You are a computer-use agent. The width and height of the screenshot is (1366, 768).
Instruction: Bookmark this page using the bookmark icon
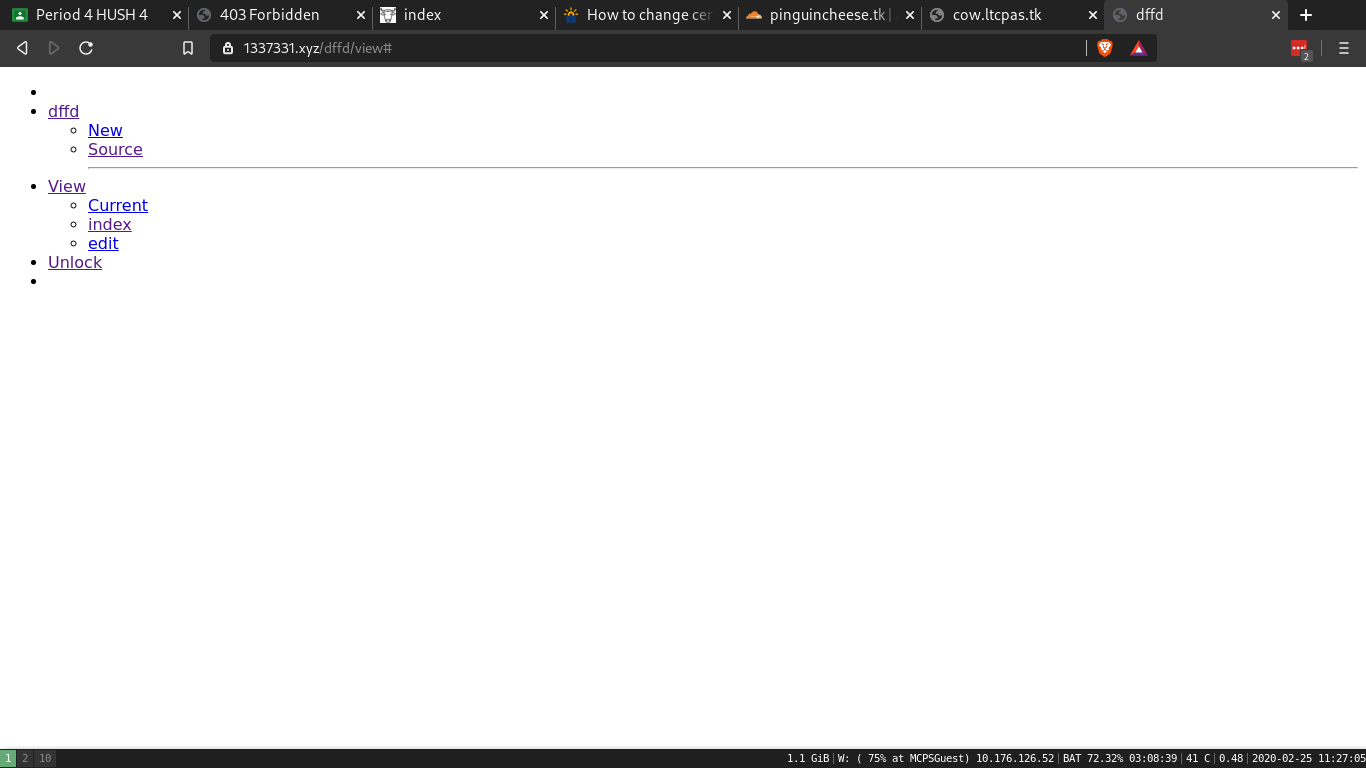pos(187,48)
